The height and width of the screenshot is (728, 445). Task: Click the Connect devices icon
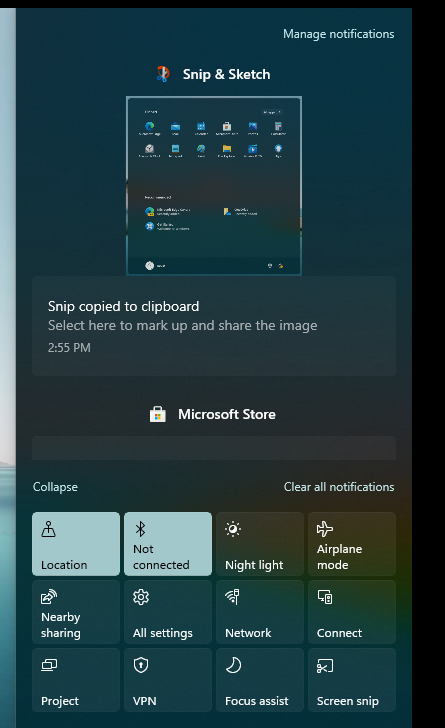pyautogui.click(x=325, y=597)
